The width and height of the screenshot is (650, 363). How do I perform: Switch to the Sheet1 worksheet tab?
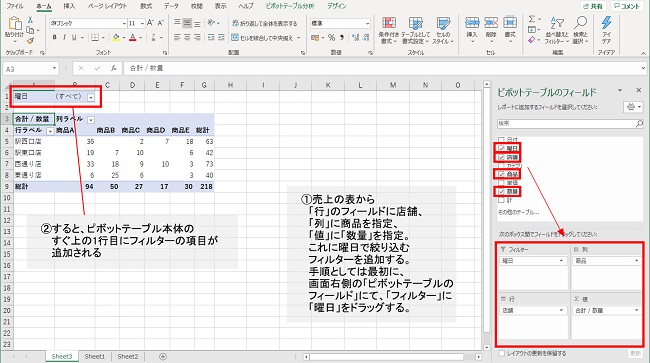95,356
